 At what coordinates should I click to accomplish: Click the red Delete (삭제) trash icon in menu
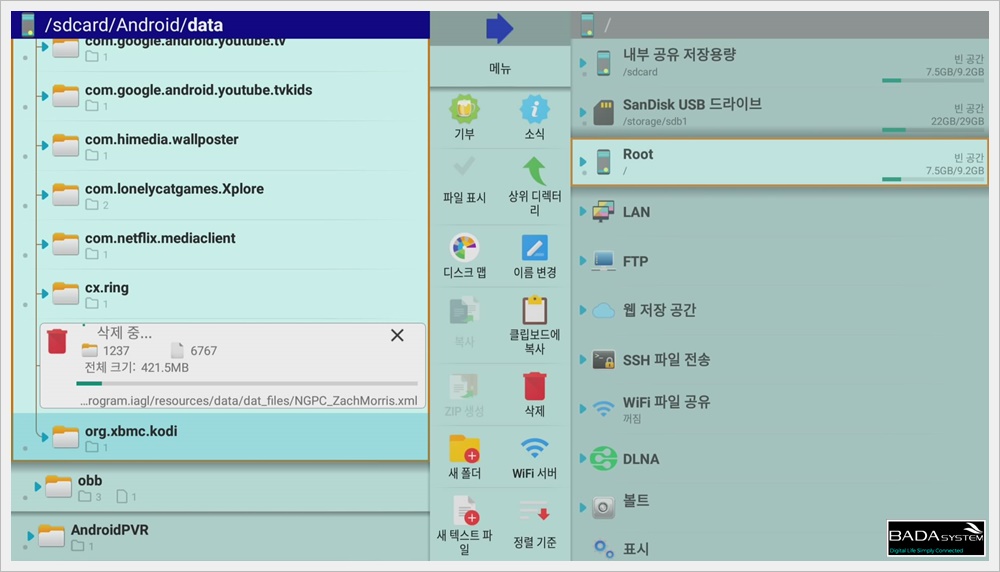point(534,386)
